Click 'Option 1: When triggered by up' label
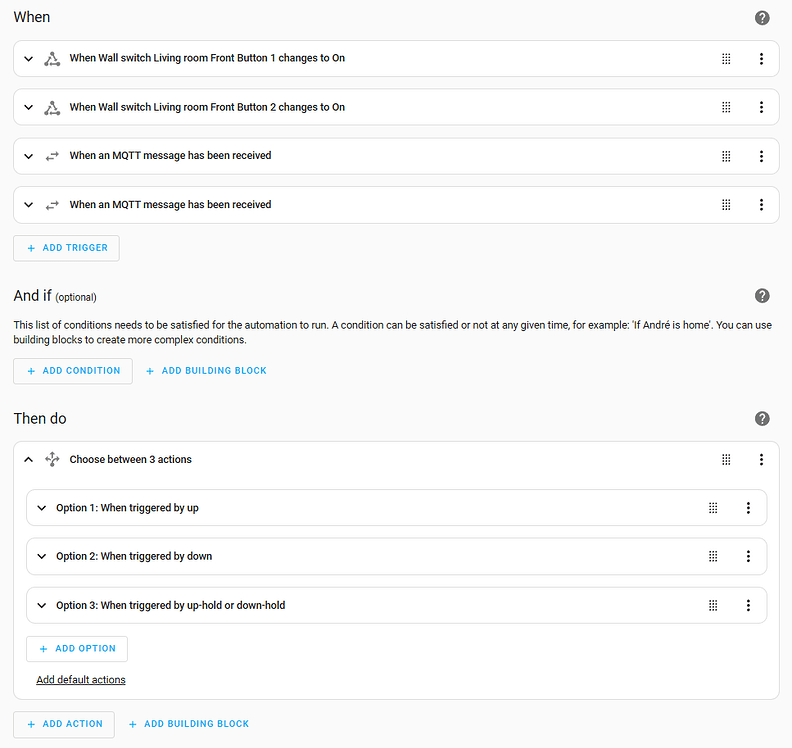This screenshot has height=748, width=792. point(127,508)
